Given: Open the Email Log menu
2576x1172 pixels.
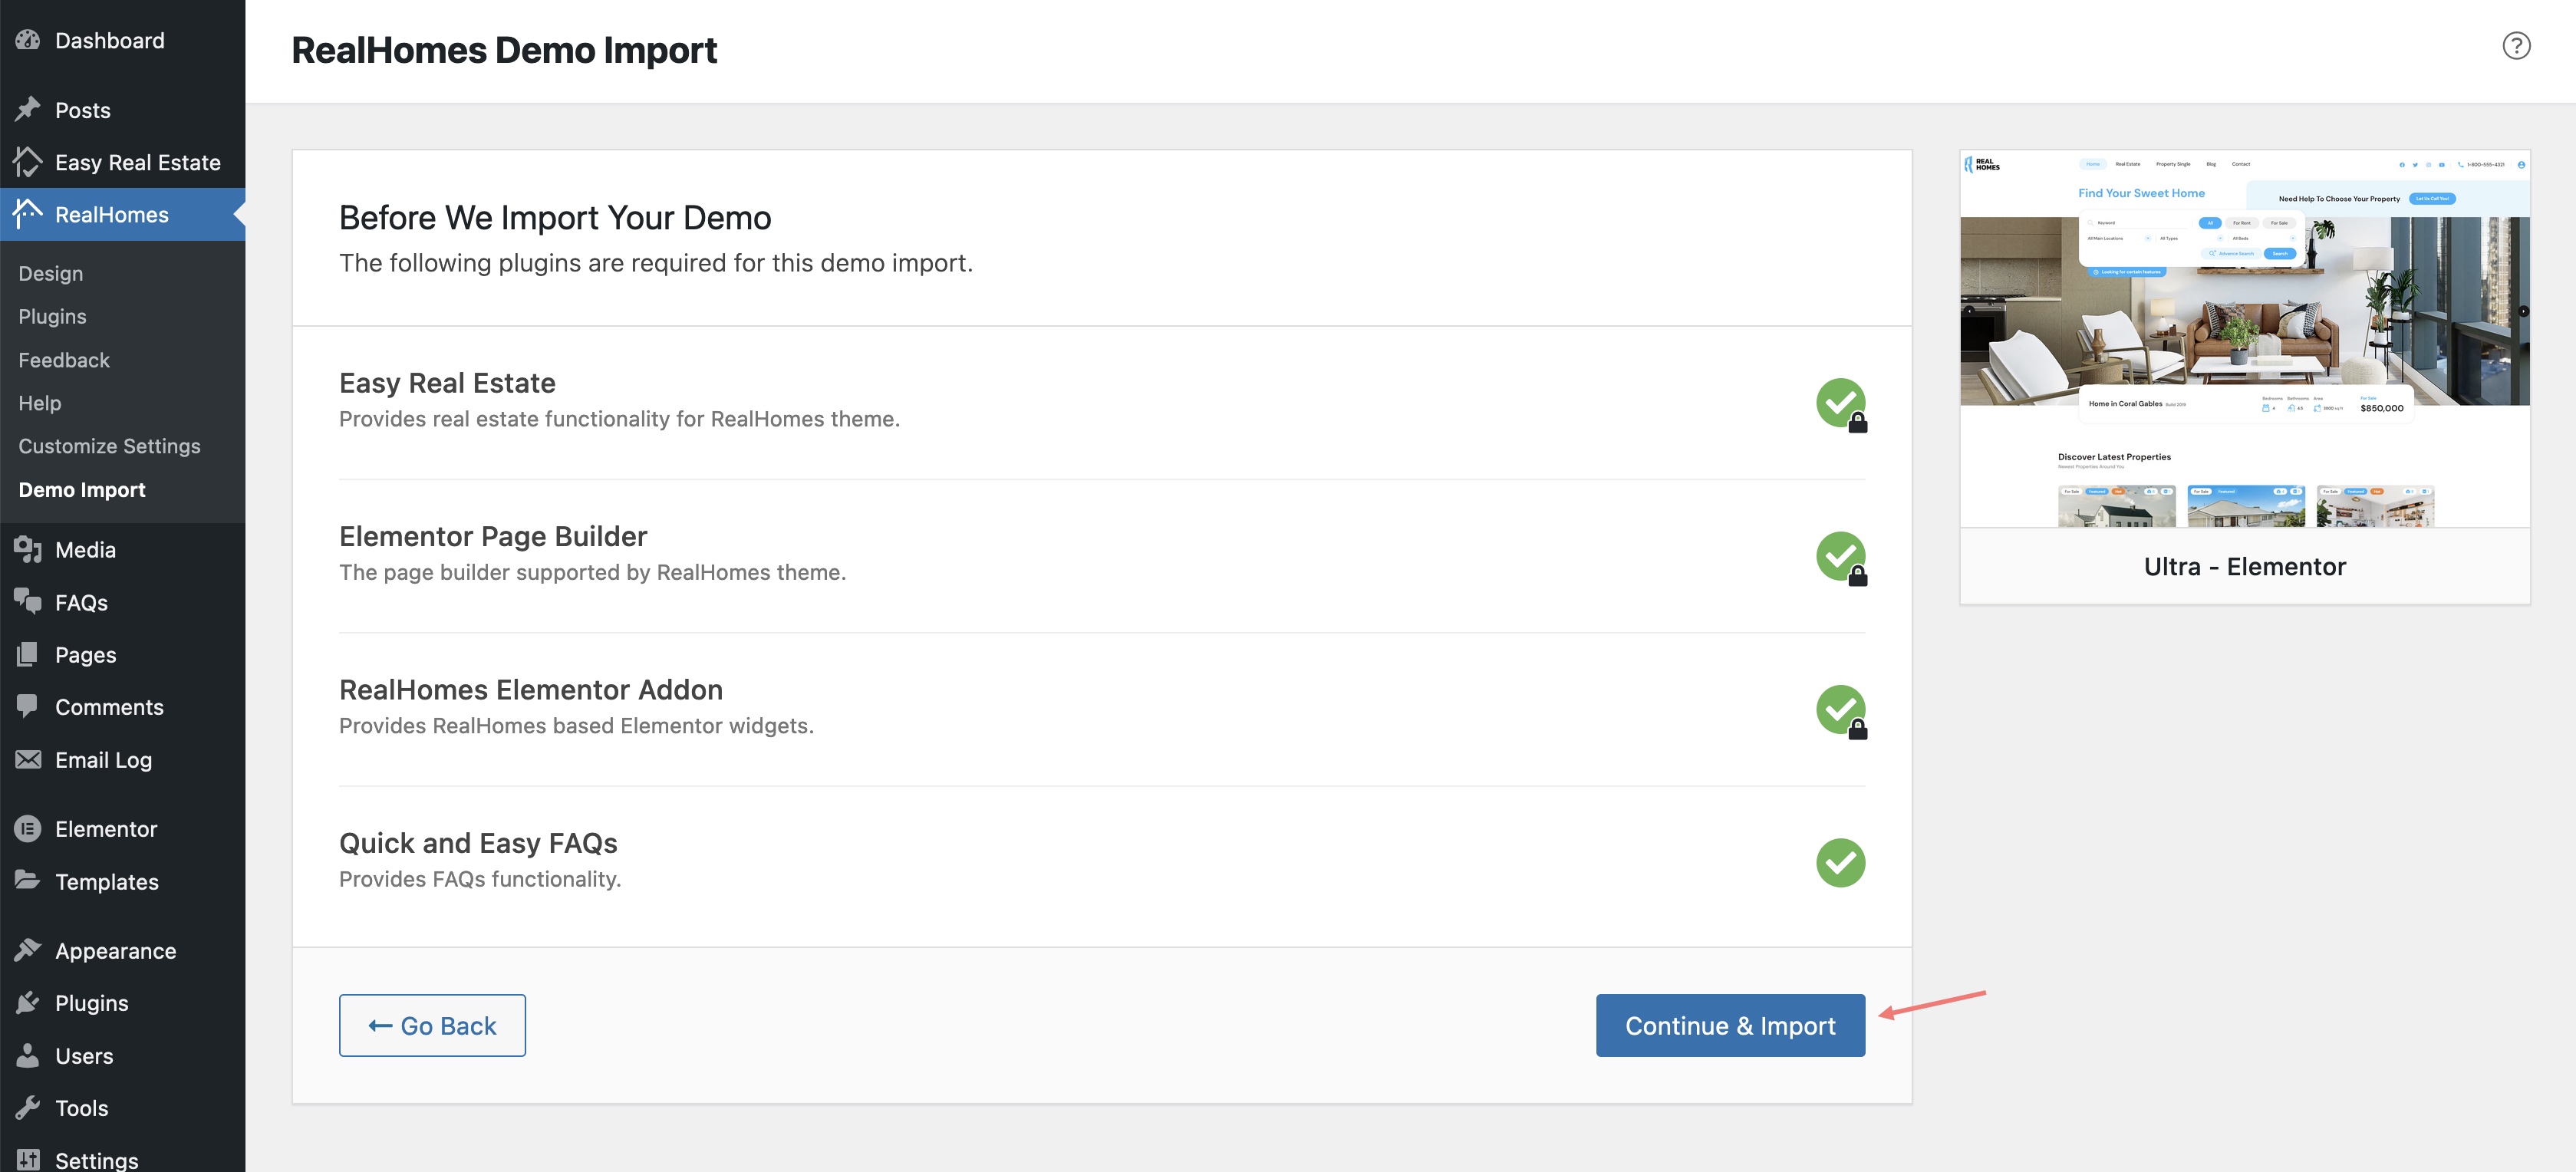Looking at the screenshot, I should [122, 760].
